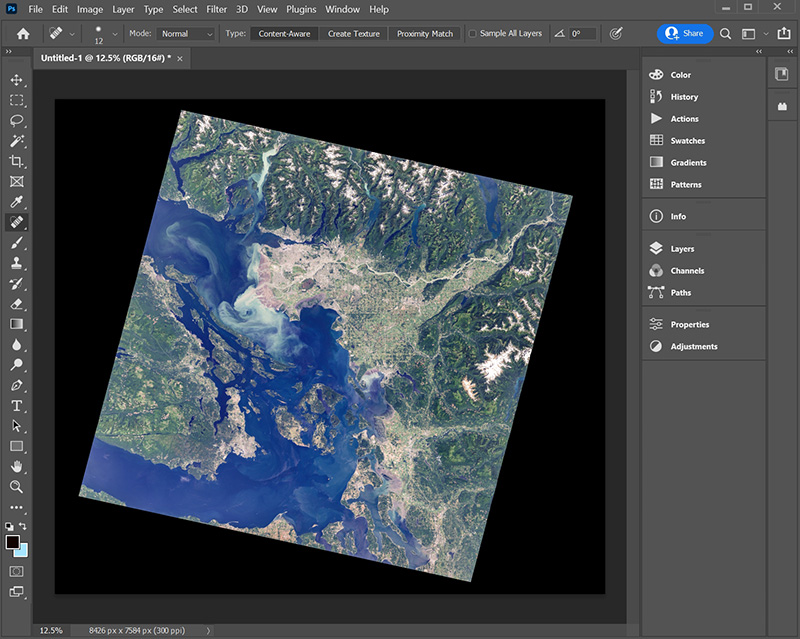Open the Filter menu
This screenshot has width=800, height=639.
pos(215,9)
